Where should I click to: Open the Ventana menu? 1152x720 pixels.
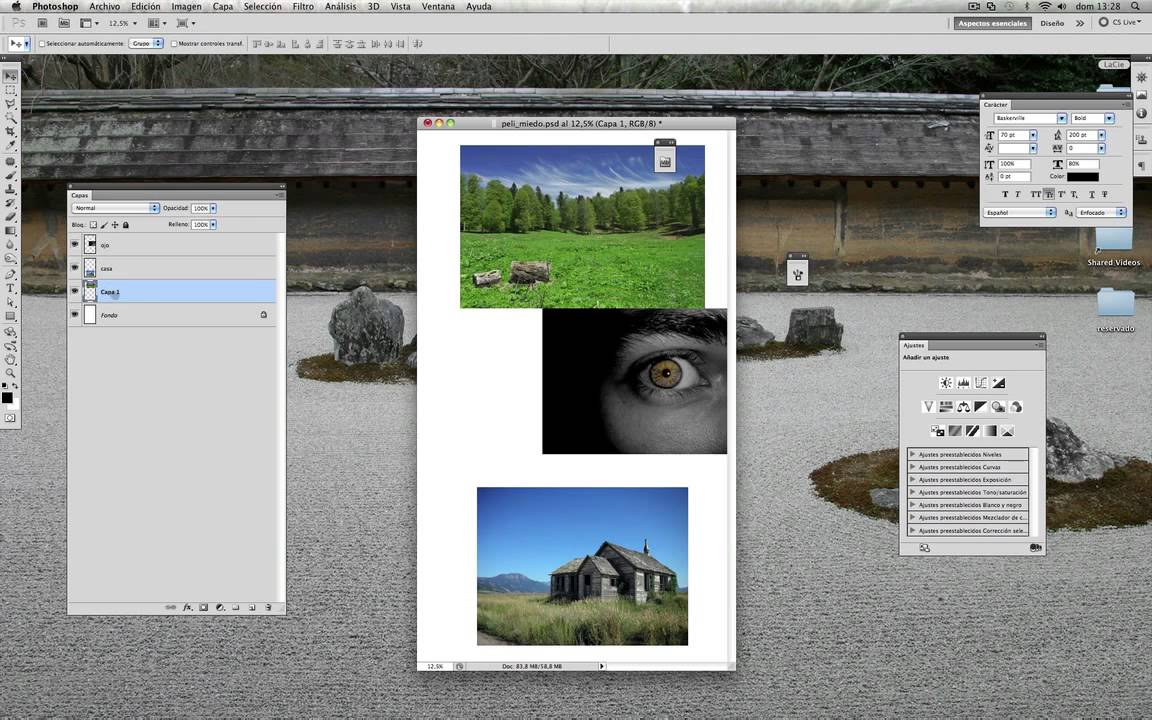tap(438, 6)
